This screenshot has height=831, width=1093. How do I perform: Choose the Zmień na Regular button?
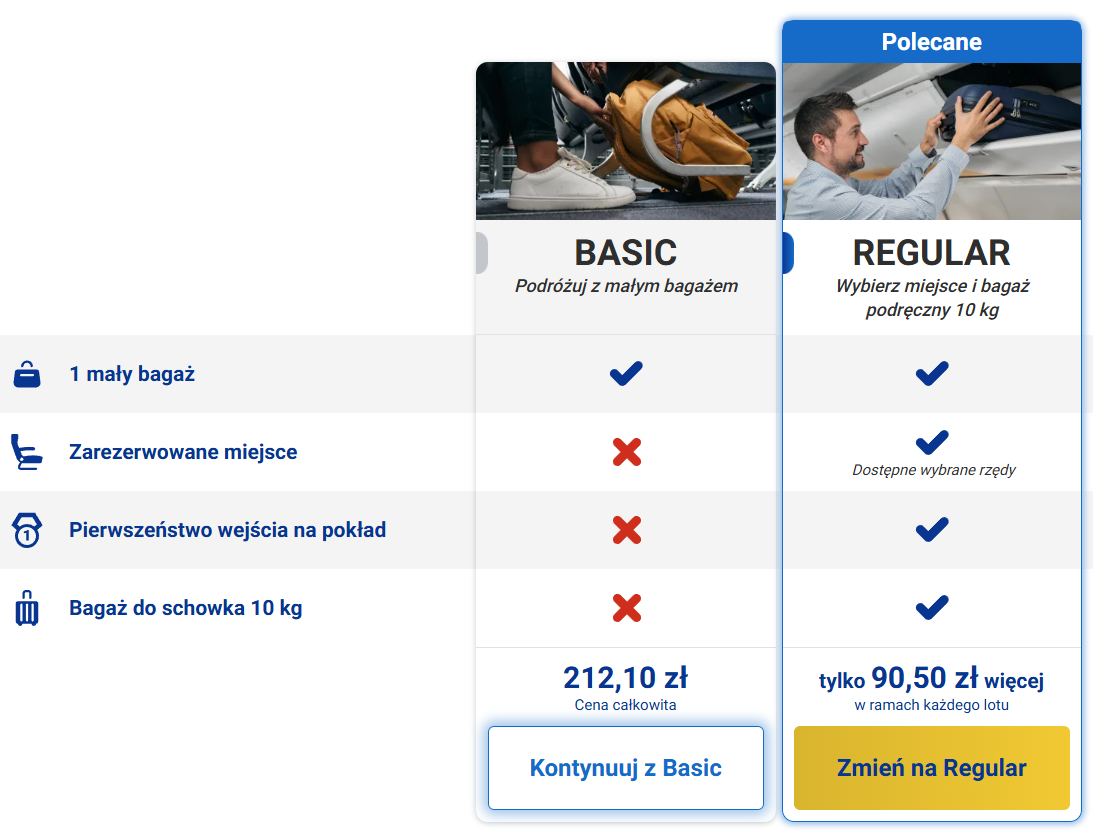coord(932,768)
